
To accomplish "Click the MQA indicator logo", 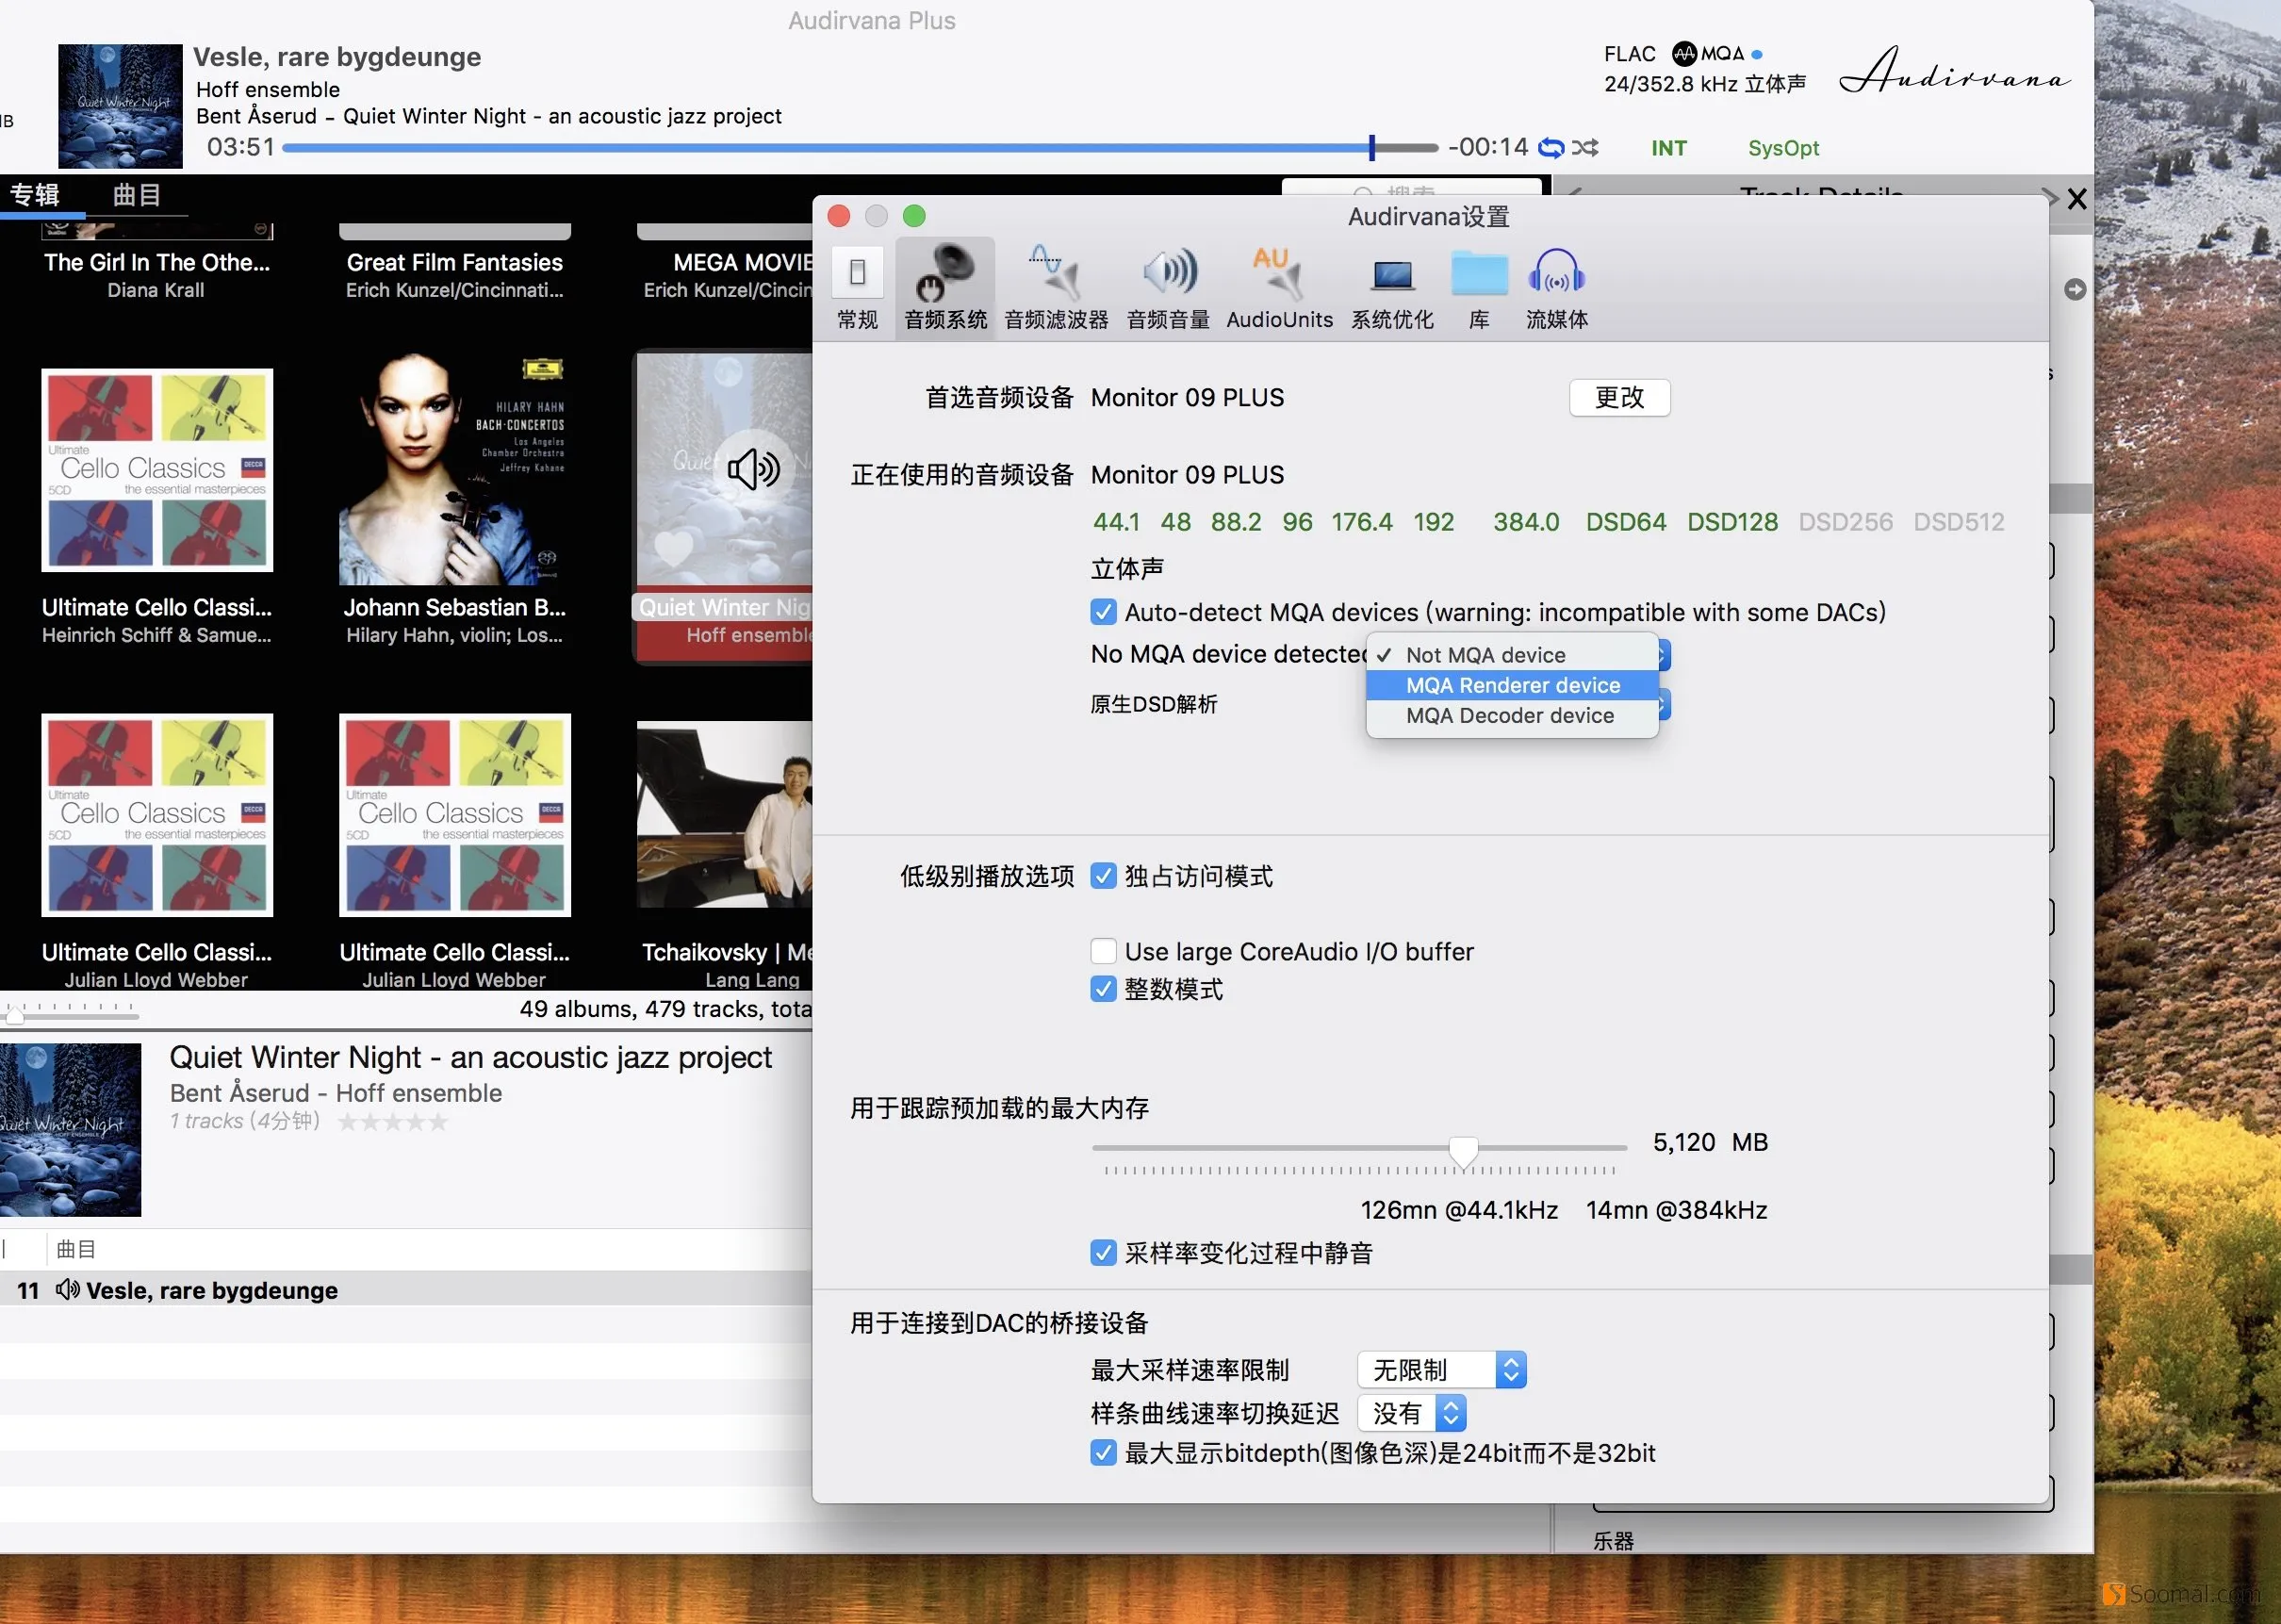I will click(1708, 54).
